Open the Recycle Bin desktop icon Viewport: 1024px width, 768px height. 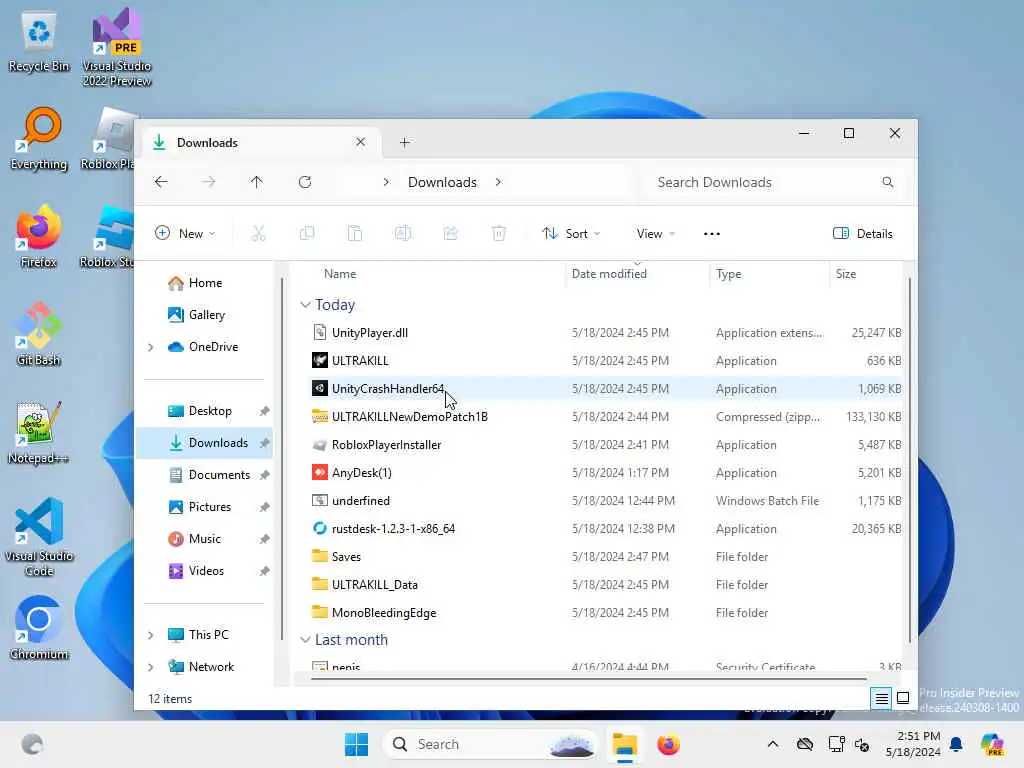tap(39, 40)
